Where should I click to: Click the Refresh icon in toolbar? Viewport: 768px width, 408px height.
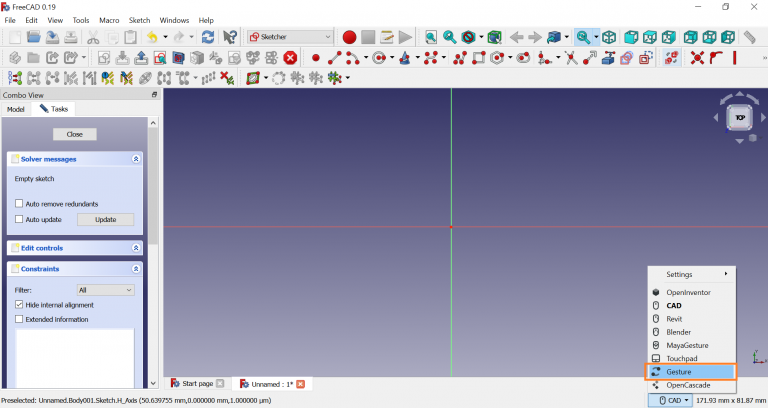[208, 37]
